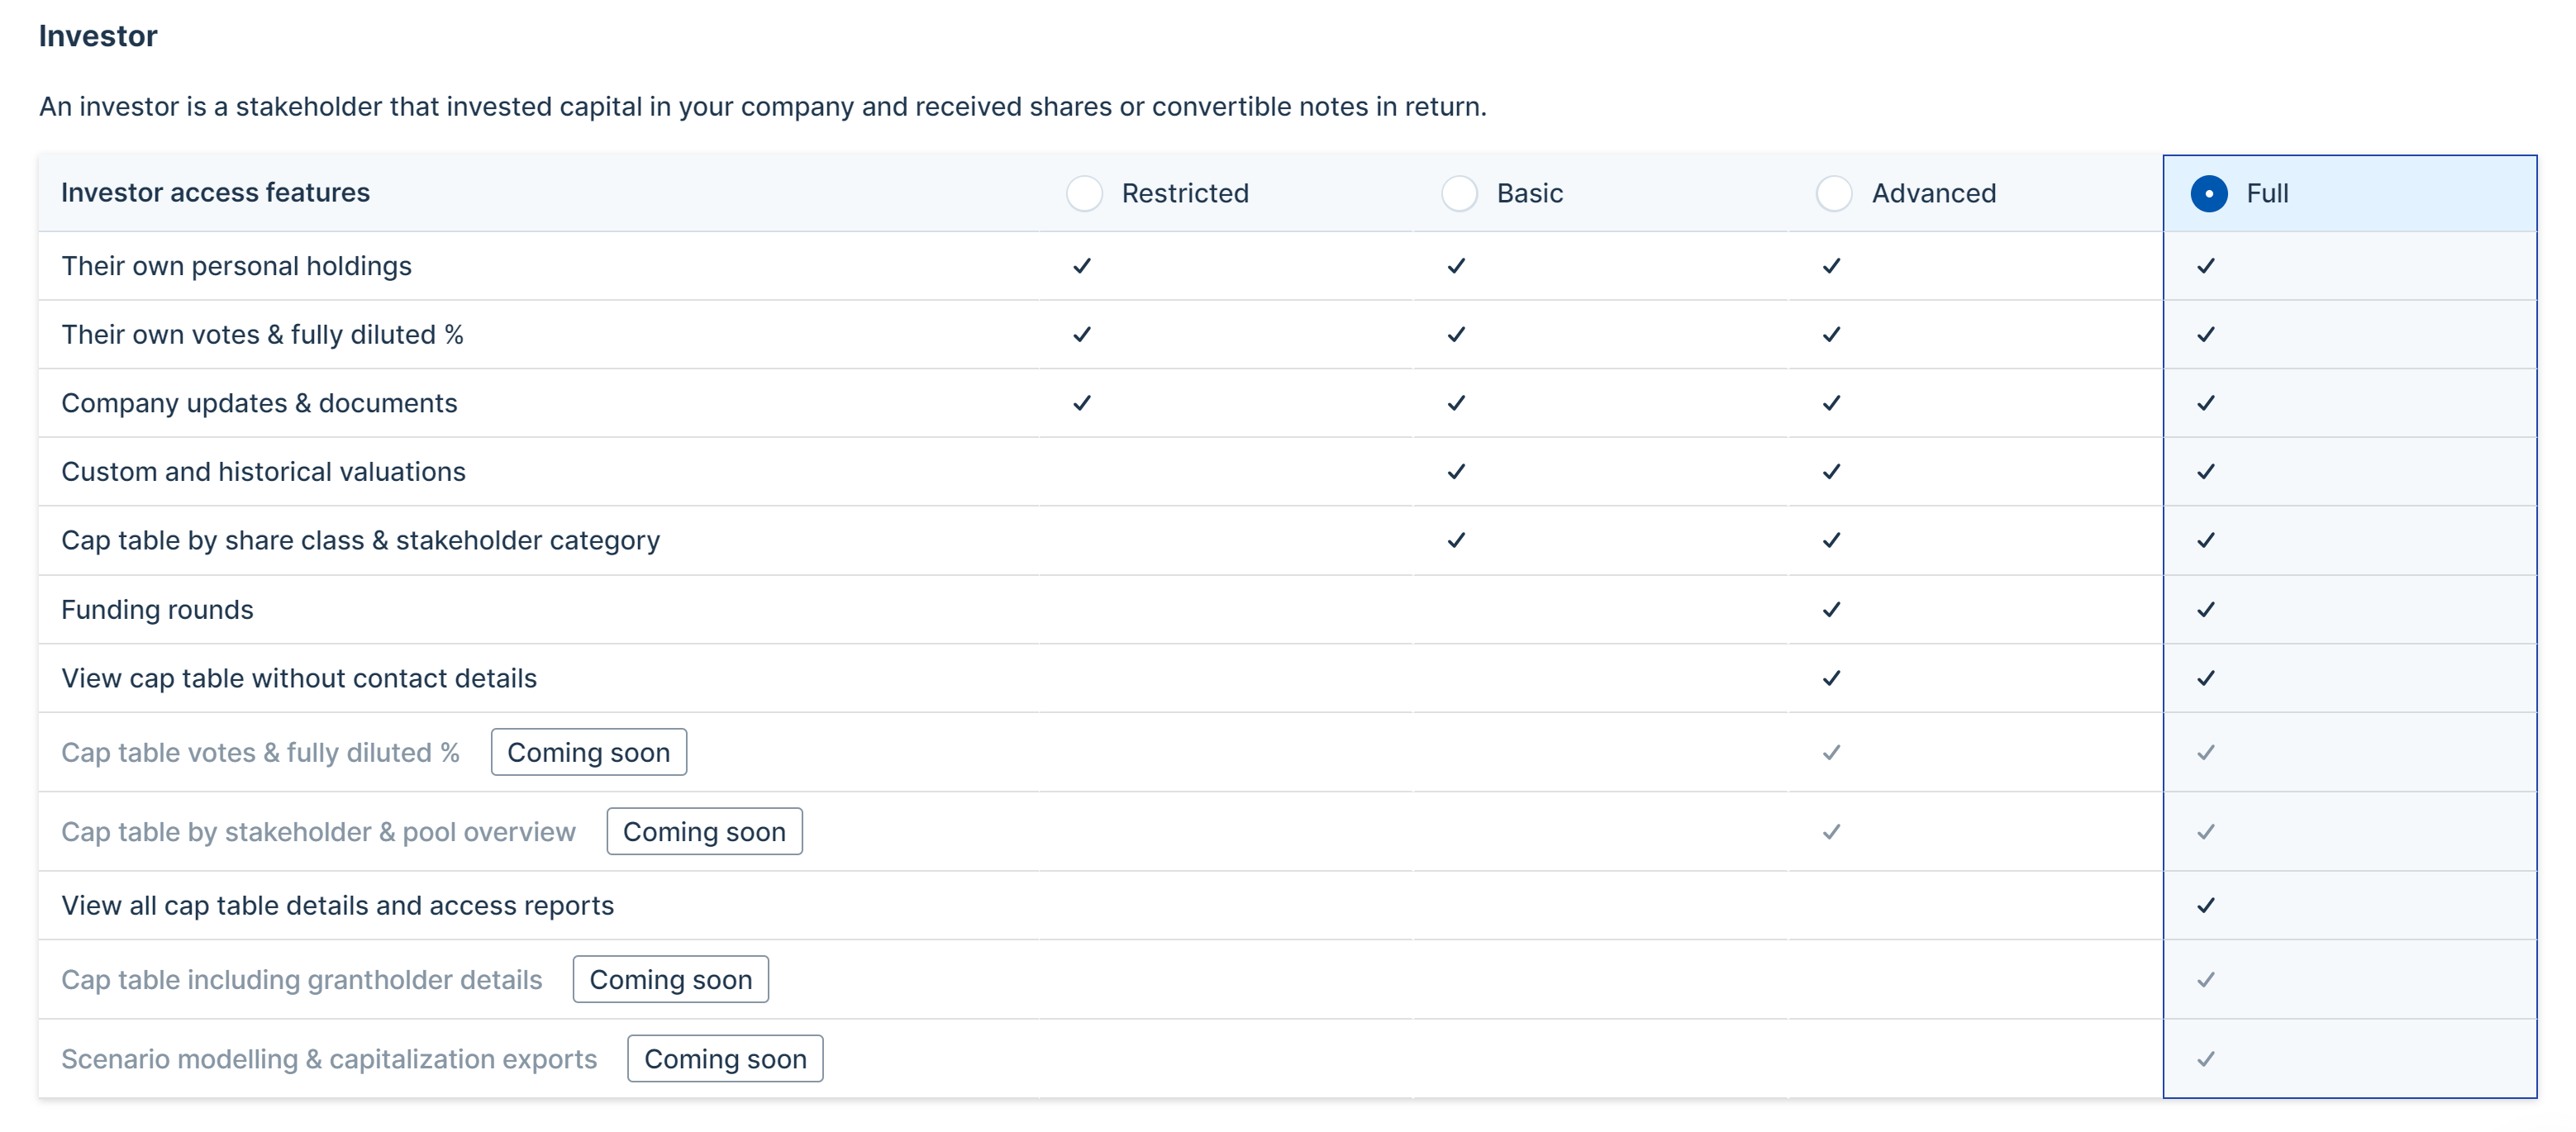Click the 'Investor' section heading
The height and width of the screenshot is (1132, 2576).
(x=98, y=36)
